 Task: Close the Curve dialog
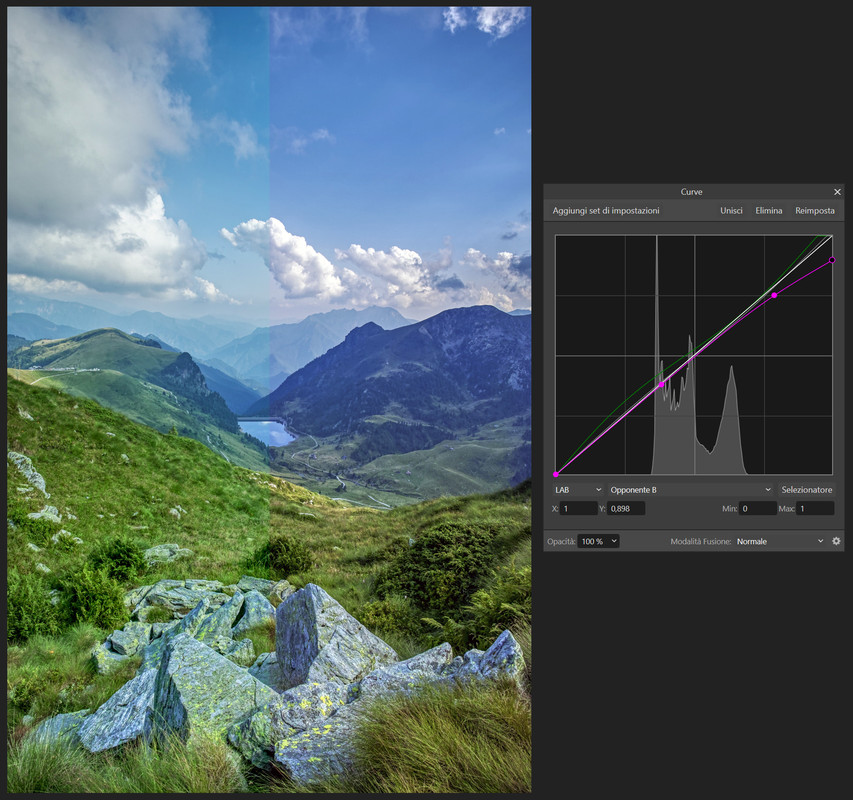tap(837, 192)
